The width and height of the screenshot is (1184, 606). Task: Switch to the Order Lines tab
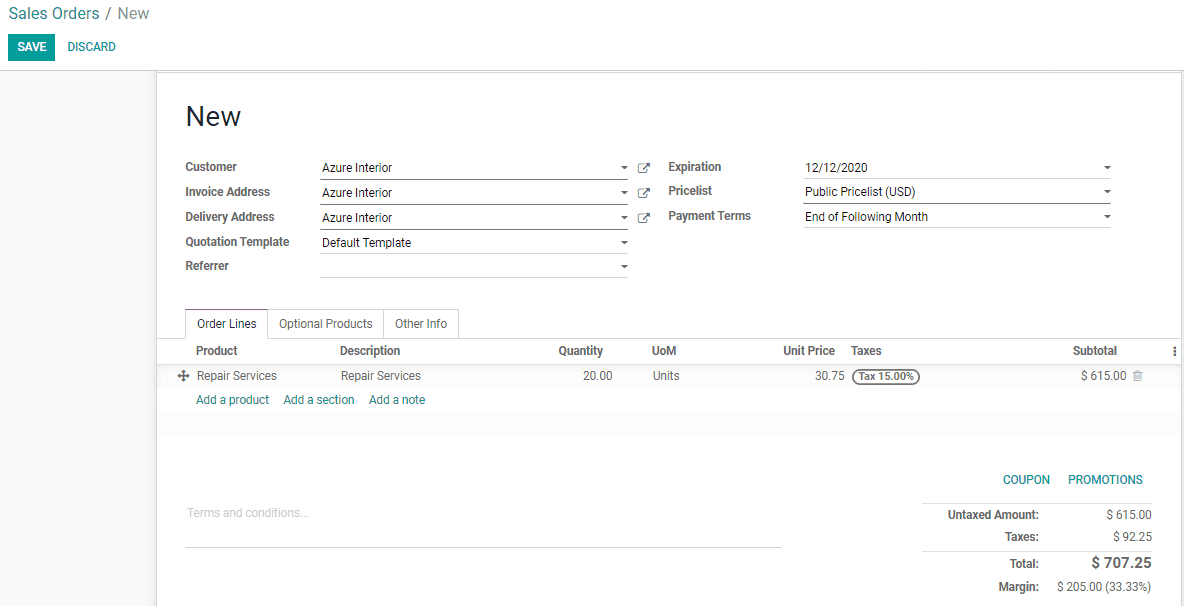tap(227, 324)
